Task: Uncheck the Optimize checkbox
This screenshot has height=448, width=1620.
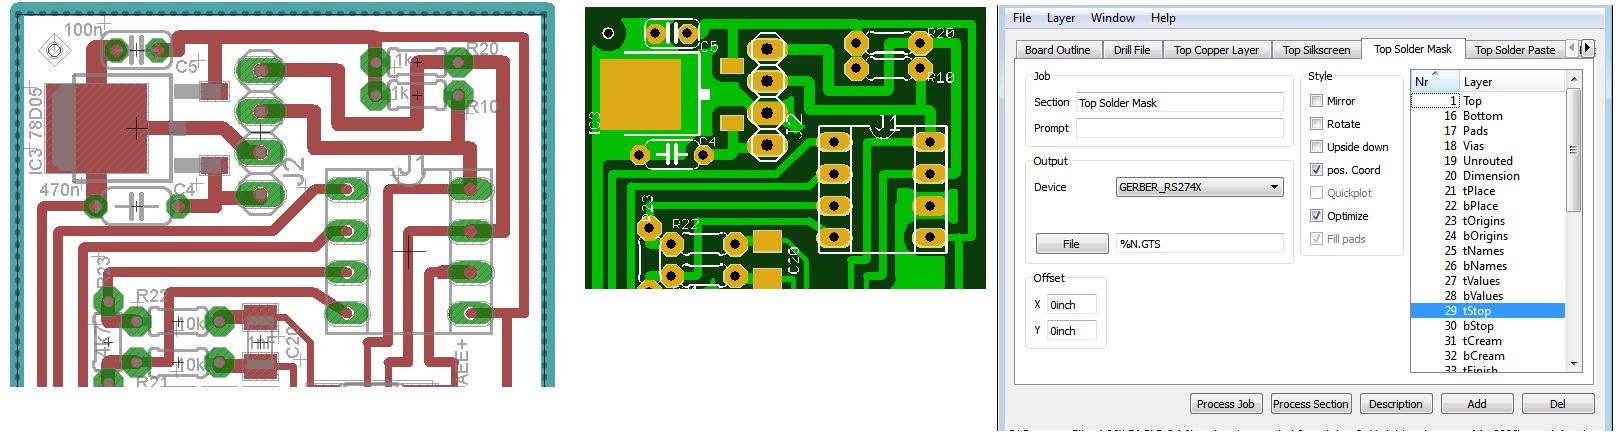Action: pyautogui.click(x=1317, y=216)
